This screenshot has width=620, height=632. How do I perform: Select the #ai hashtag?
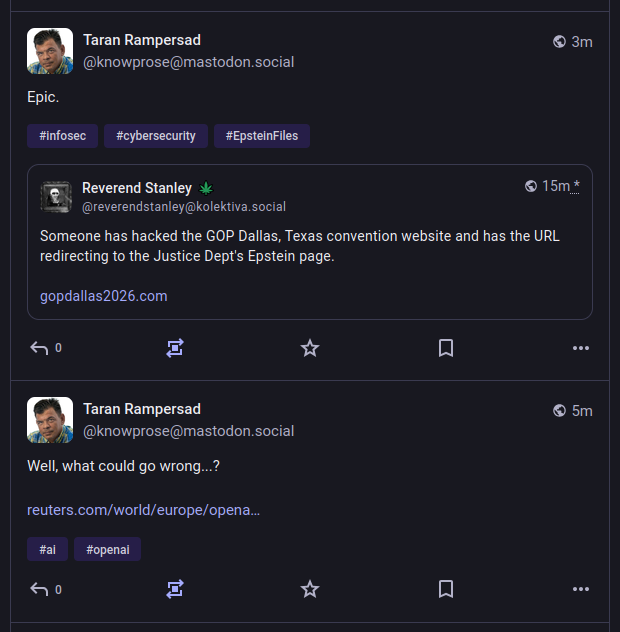coord(48,549)
